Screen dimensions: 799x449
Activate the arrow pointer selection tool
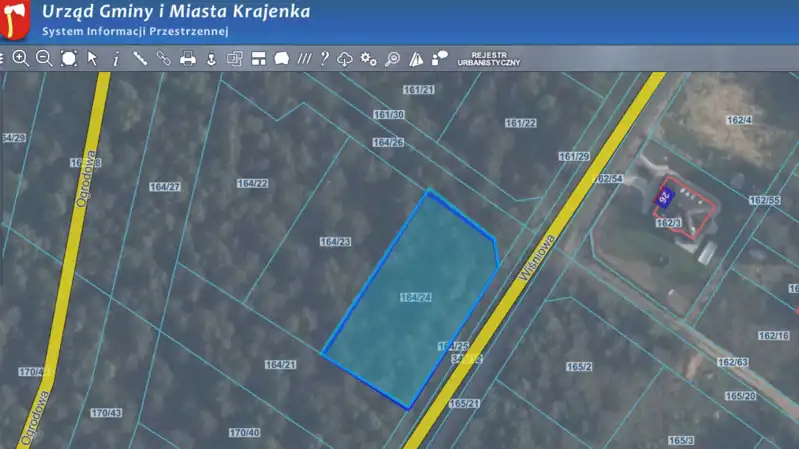[x=92, y=59]
